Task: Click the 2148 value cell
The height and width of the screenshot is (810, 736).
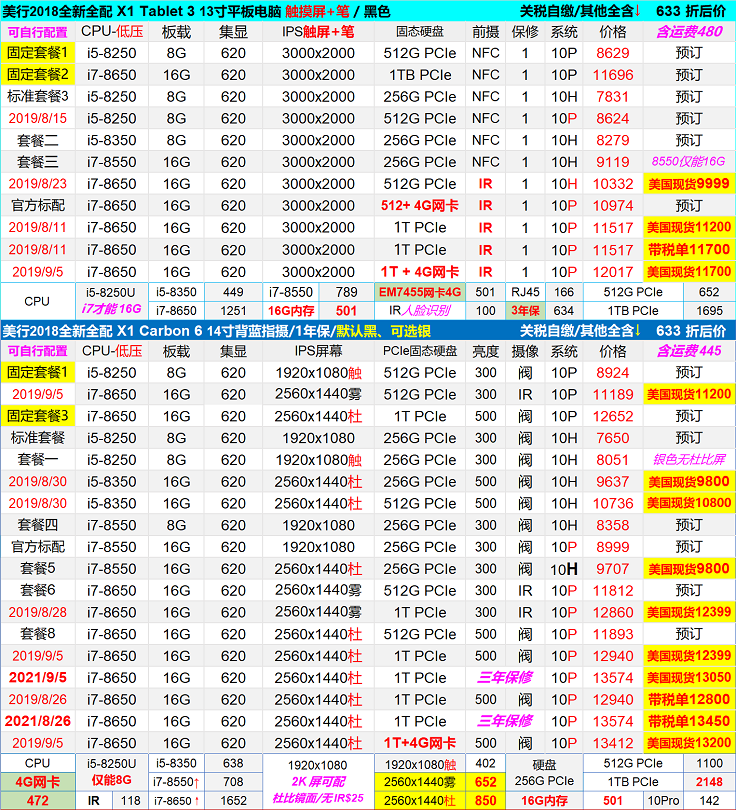Action: tap(710, 782)
